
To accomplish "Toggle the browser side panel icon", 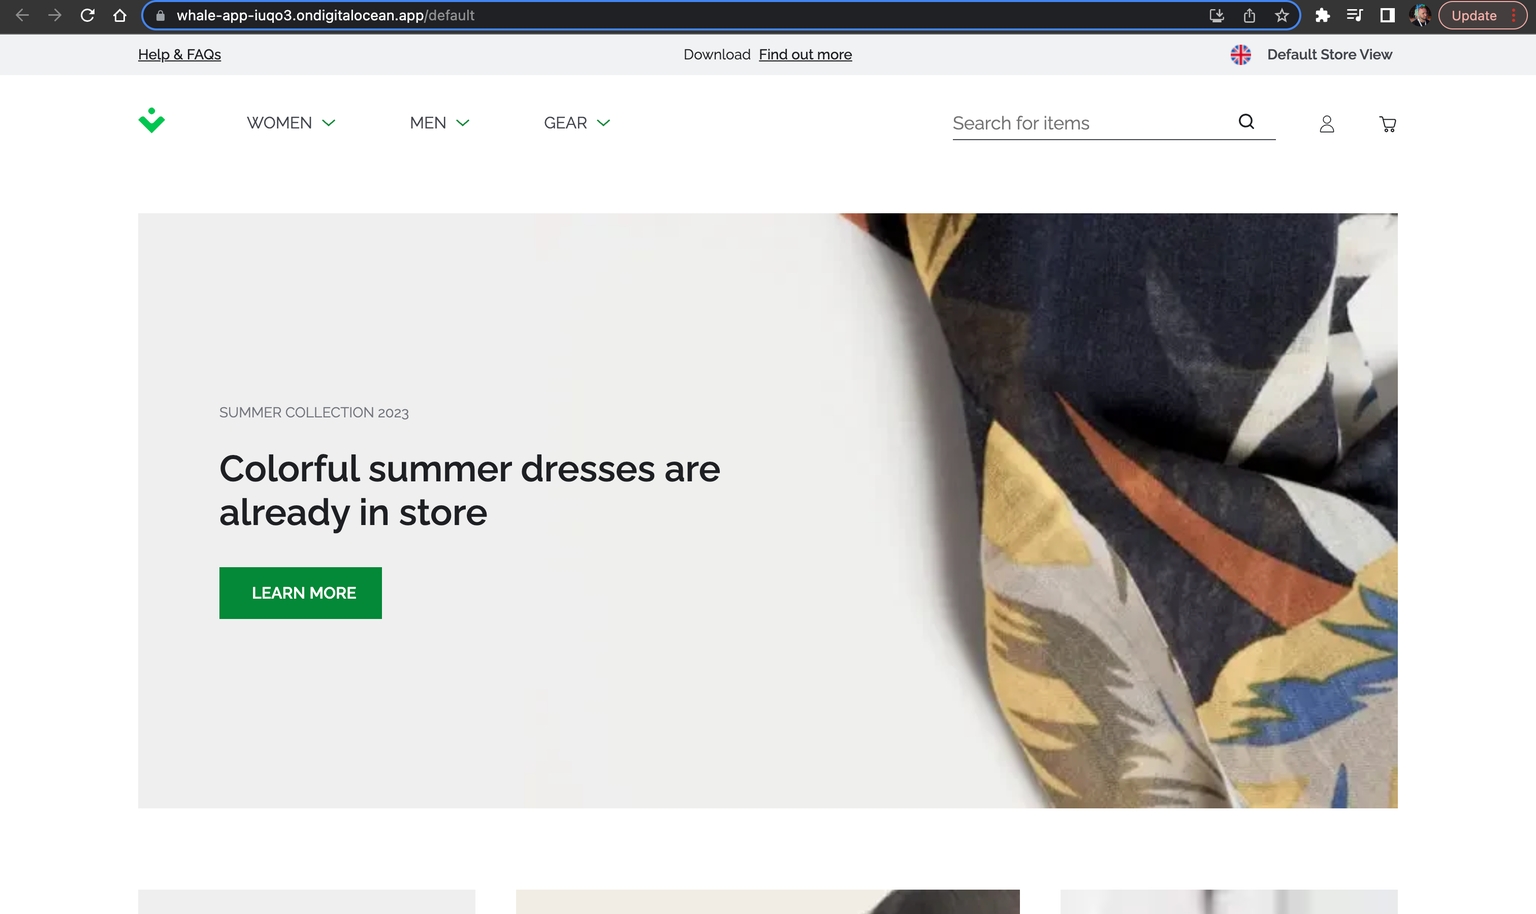I will coord(1387,15).
